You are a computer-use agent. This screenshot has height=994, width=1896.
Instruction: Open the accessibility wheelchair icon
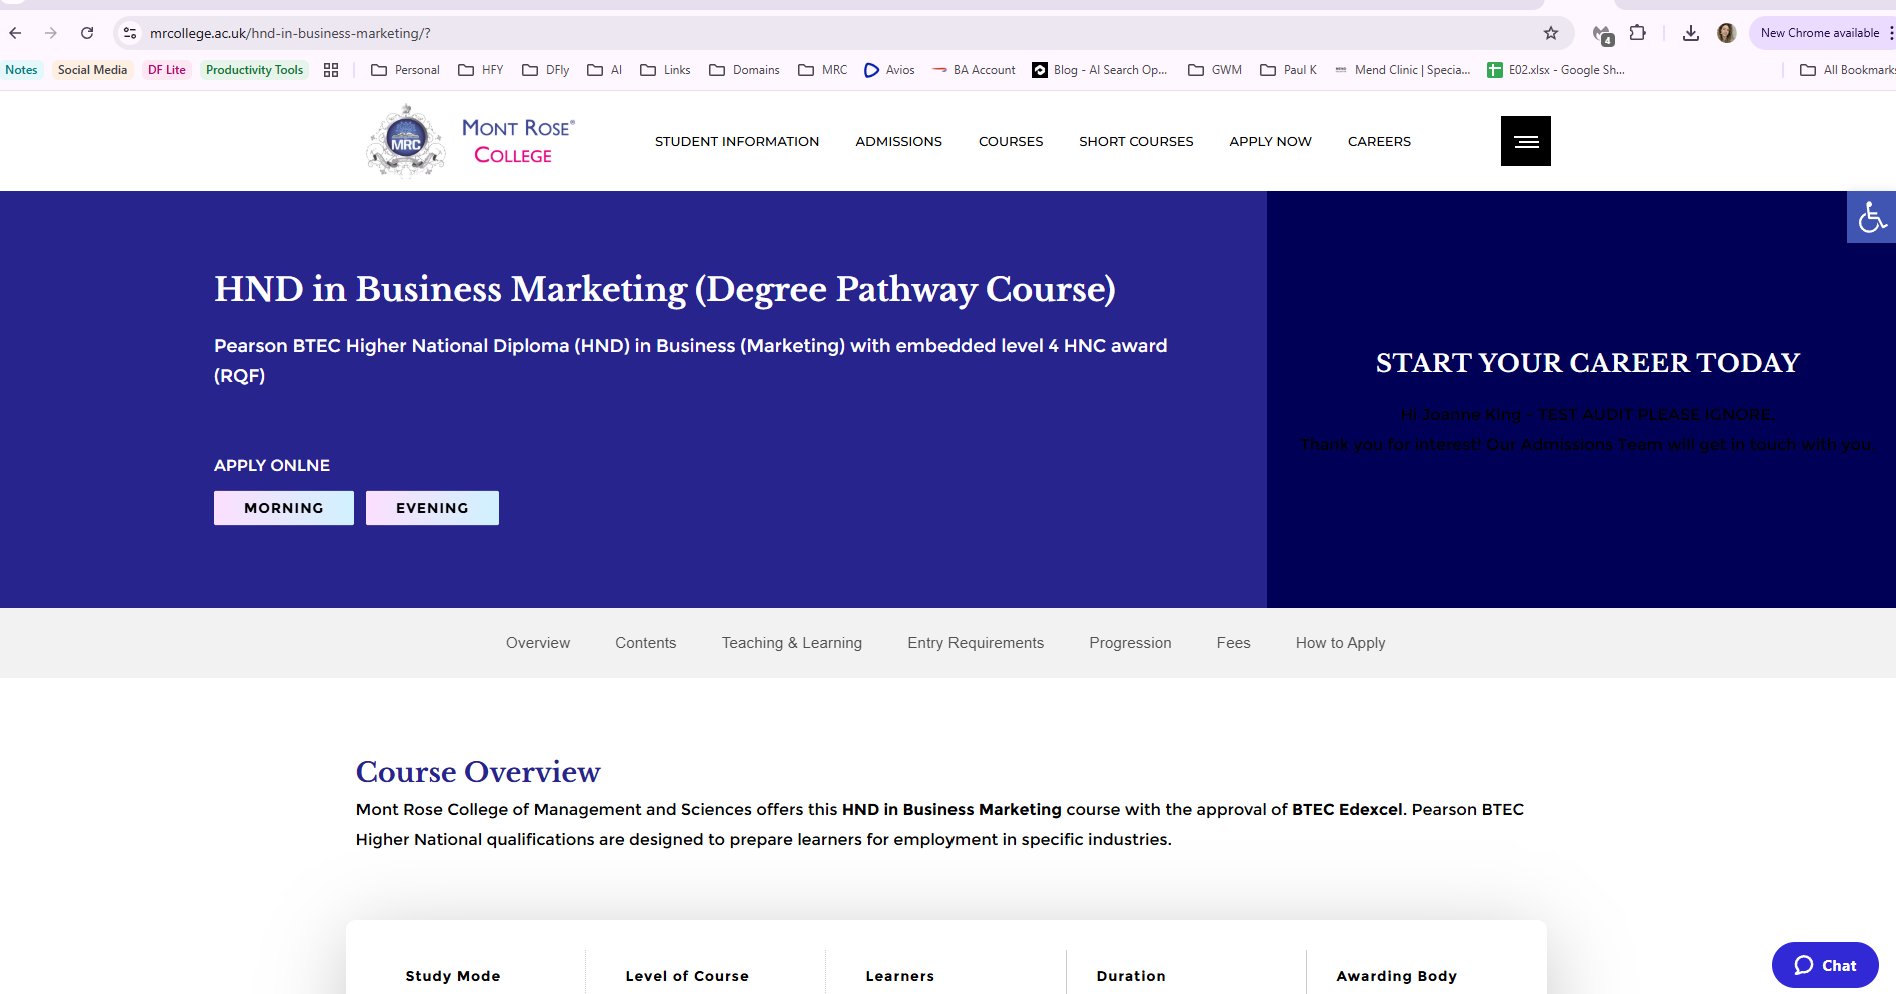(1871, 217)
